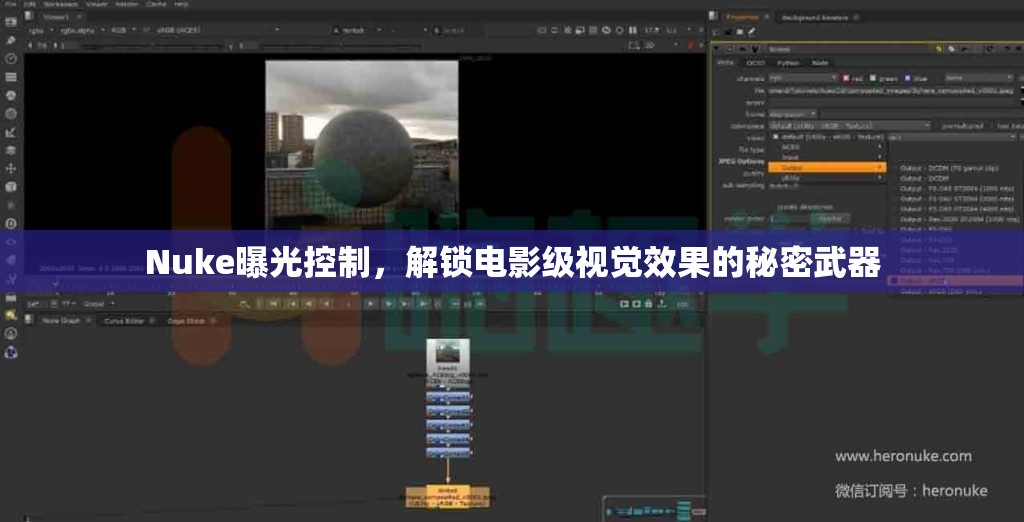Adjust the Viewer gamma slider
Image resolution: width=1024 pixels, height=522 pixels.
pyautogui.click(x=340, y=46)
